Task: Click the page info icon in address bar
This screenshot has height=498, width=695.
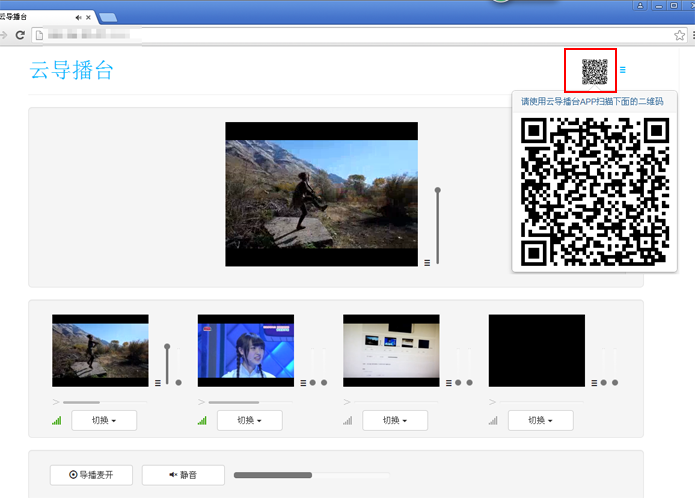Action: coord(39,35)
